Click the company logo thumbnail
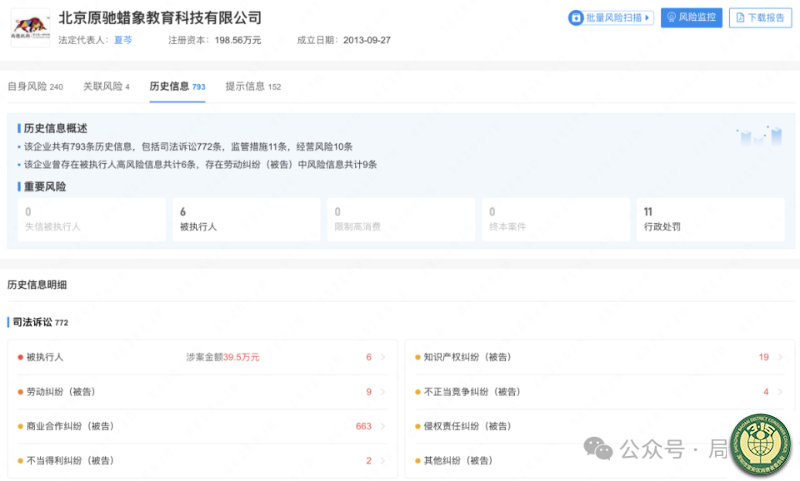 [x=31, y=28]
